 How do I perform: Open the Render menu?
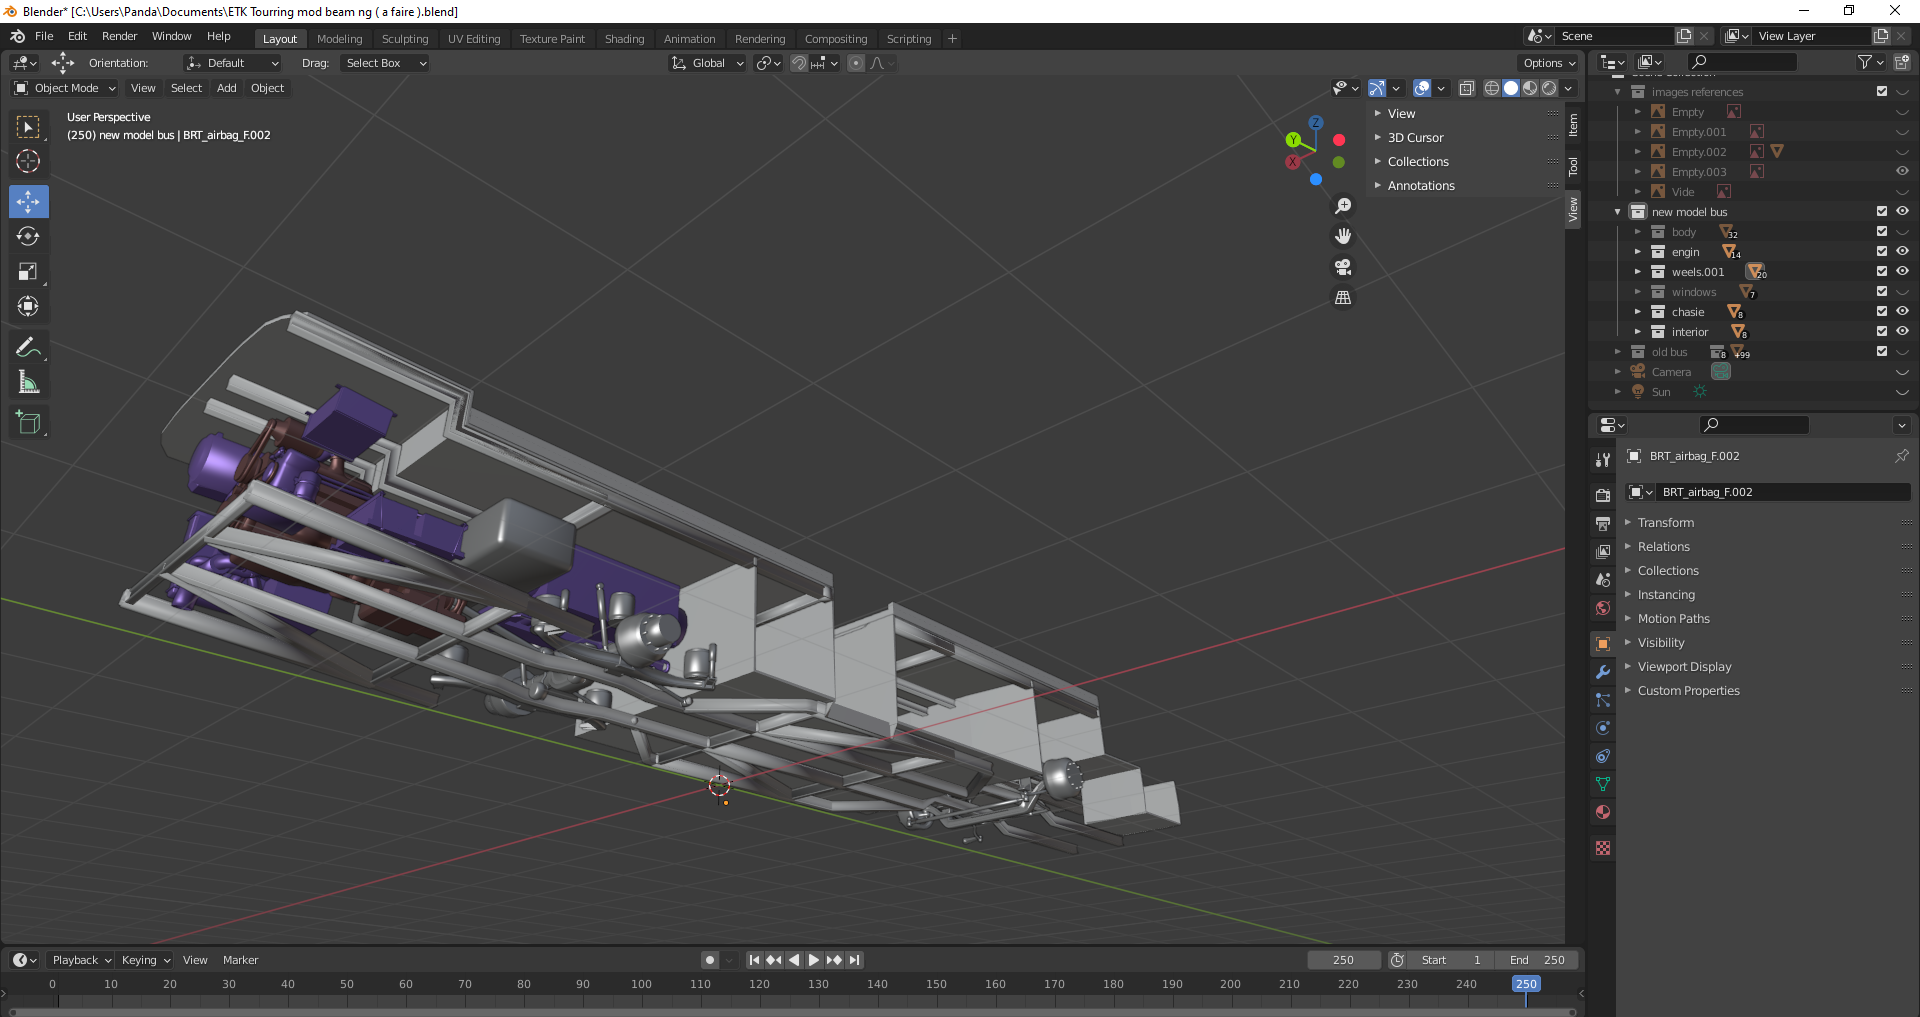click(119, 36)
